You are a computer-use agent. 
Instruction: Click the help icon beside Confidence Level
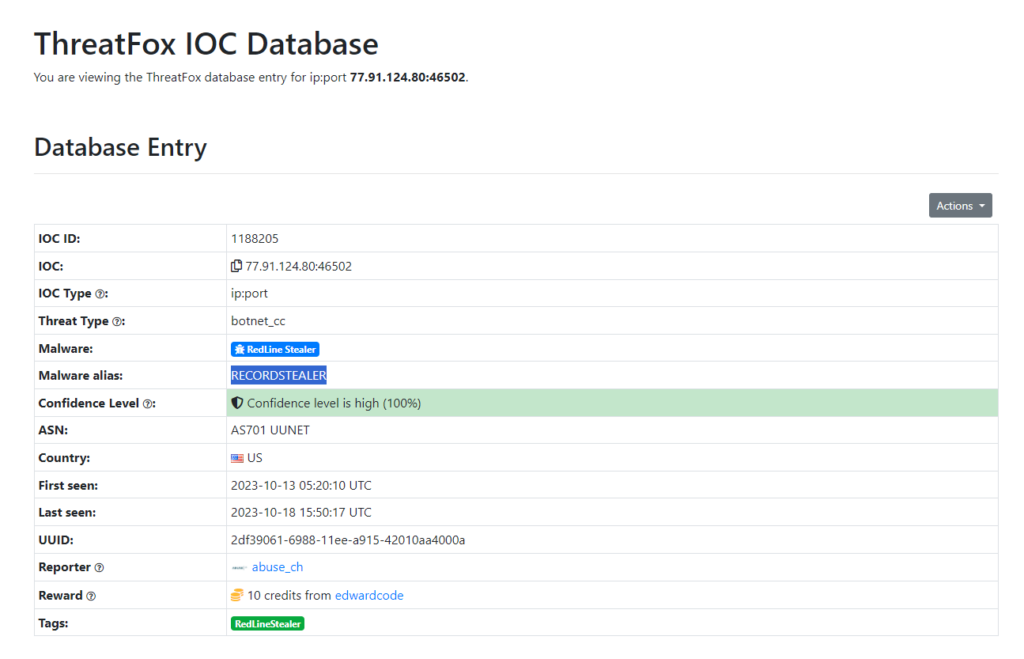149,404
